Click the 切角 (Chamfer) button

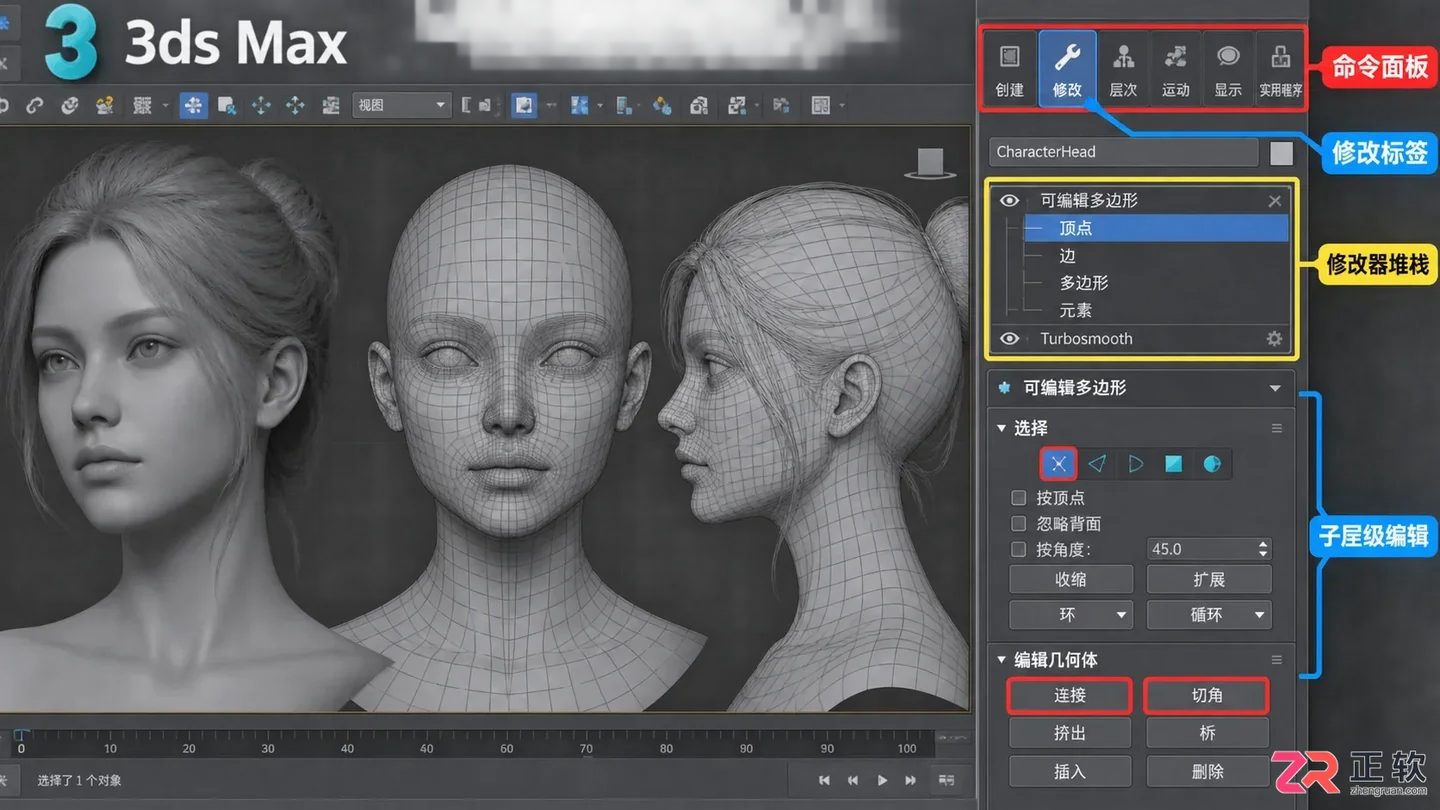(1207, 695)
